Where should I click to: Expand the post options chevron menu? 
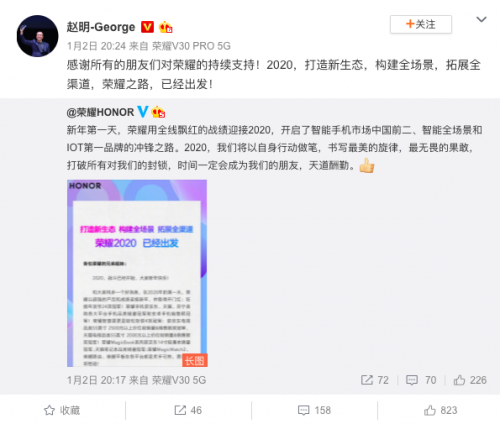point(481,20)
